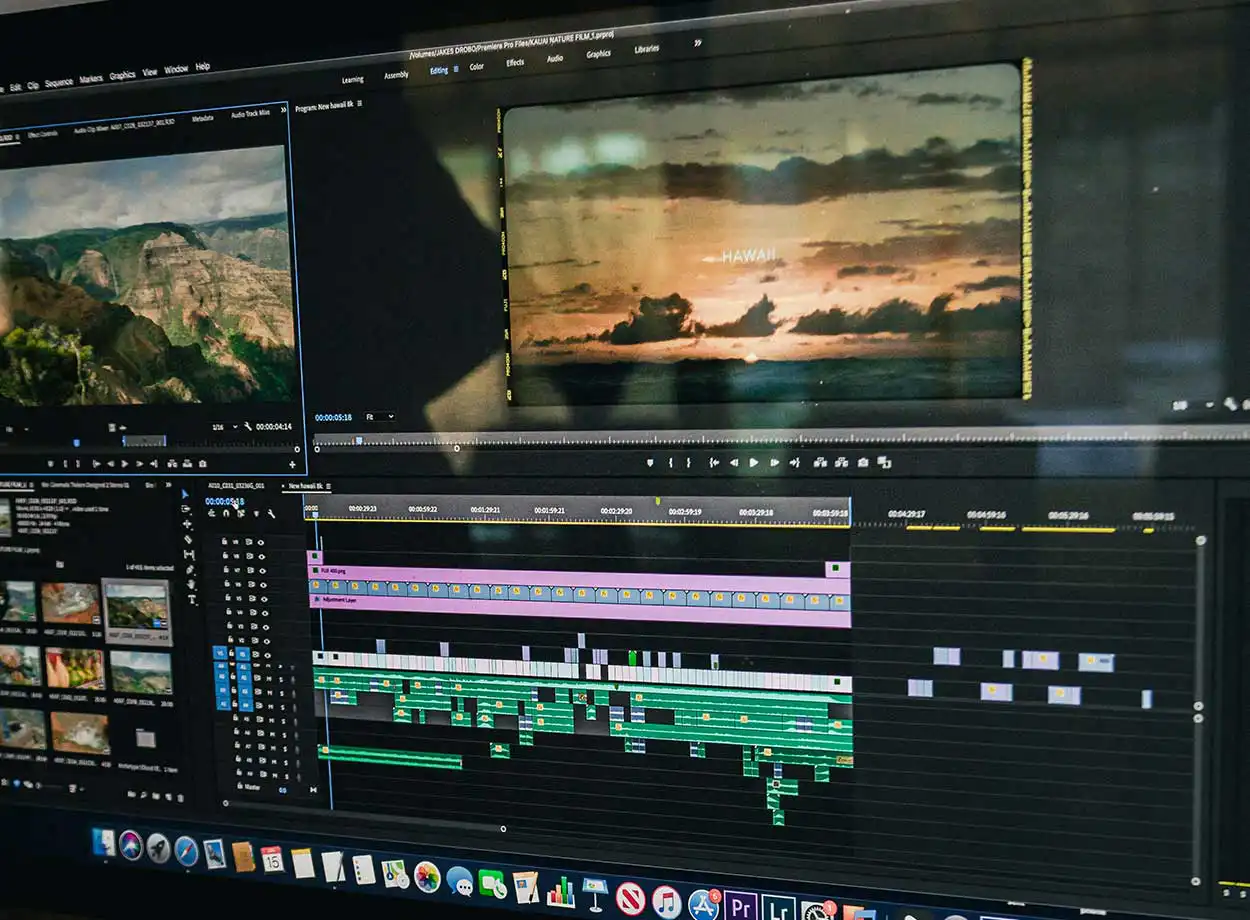The width and height of the screenshot is (1250, 920).
Task: Open timeline wrench display settings
Action: pos(271,514)
